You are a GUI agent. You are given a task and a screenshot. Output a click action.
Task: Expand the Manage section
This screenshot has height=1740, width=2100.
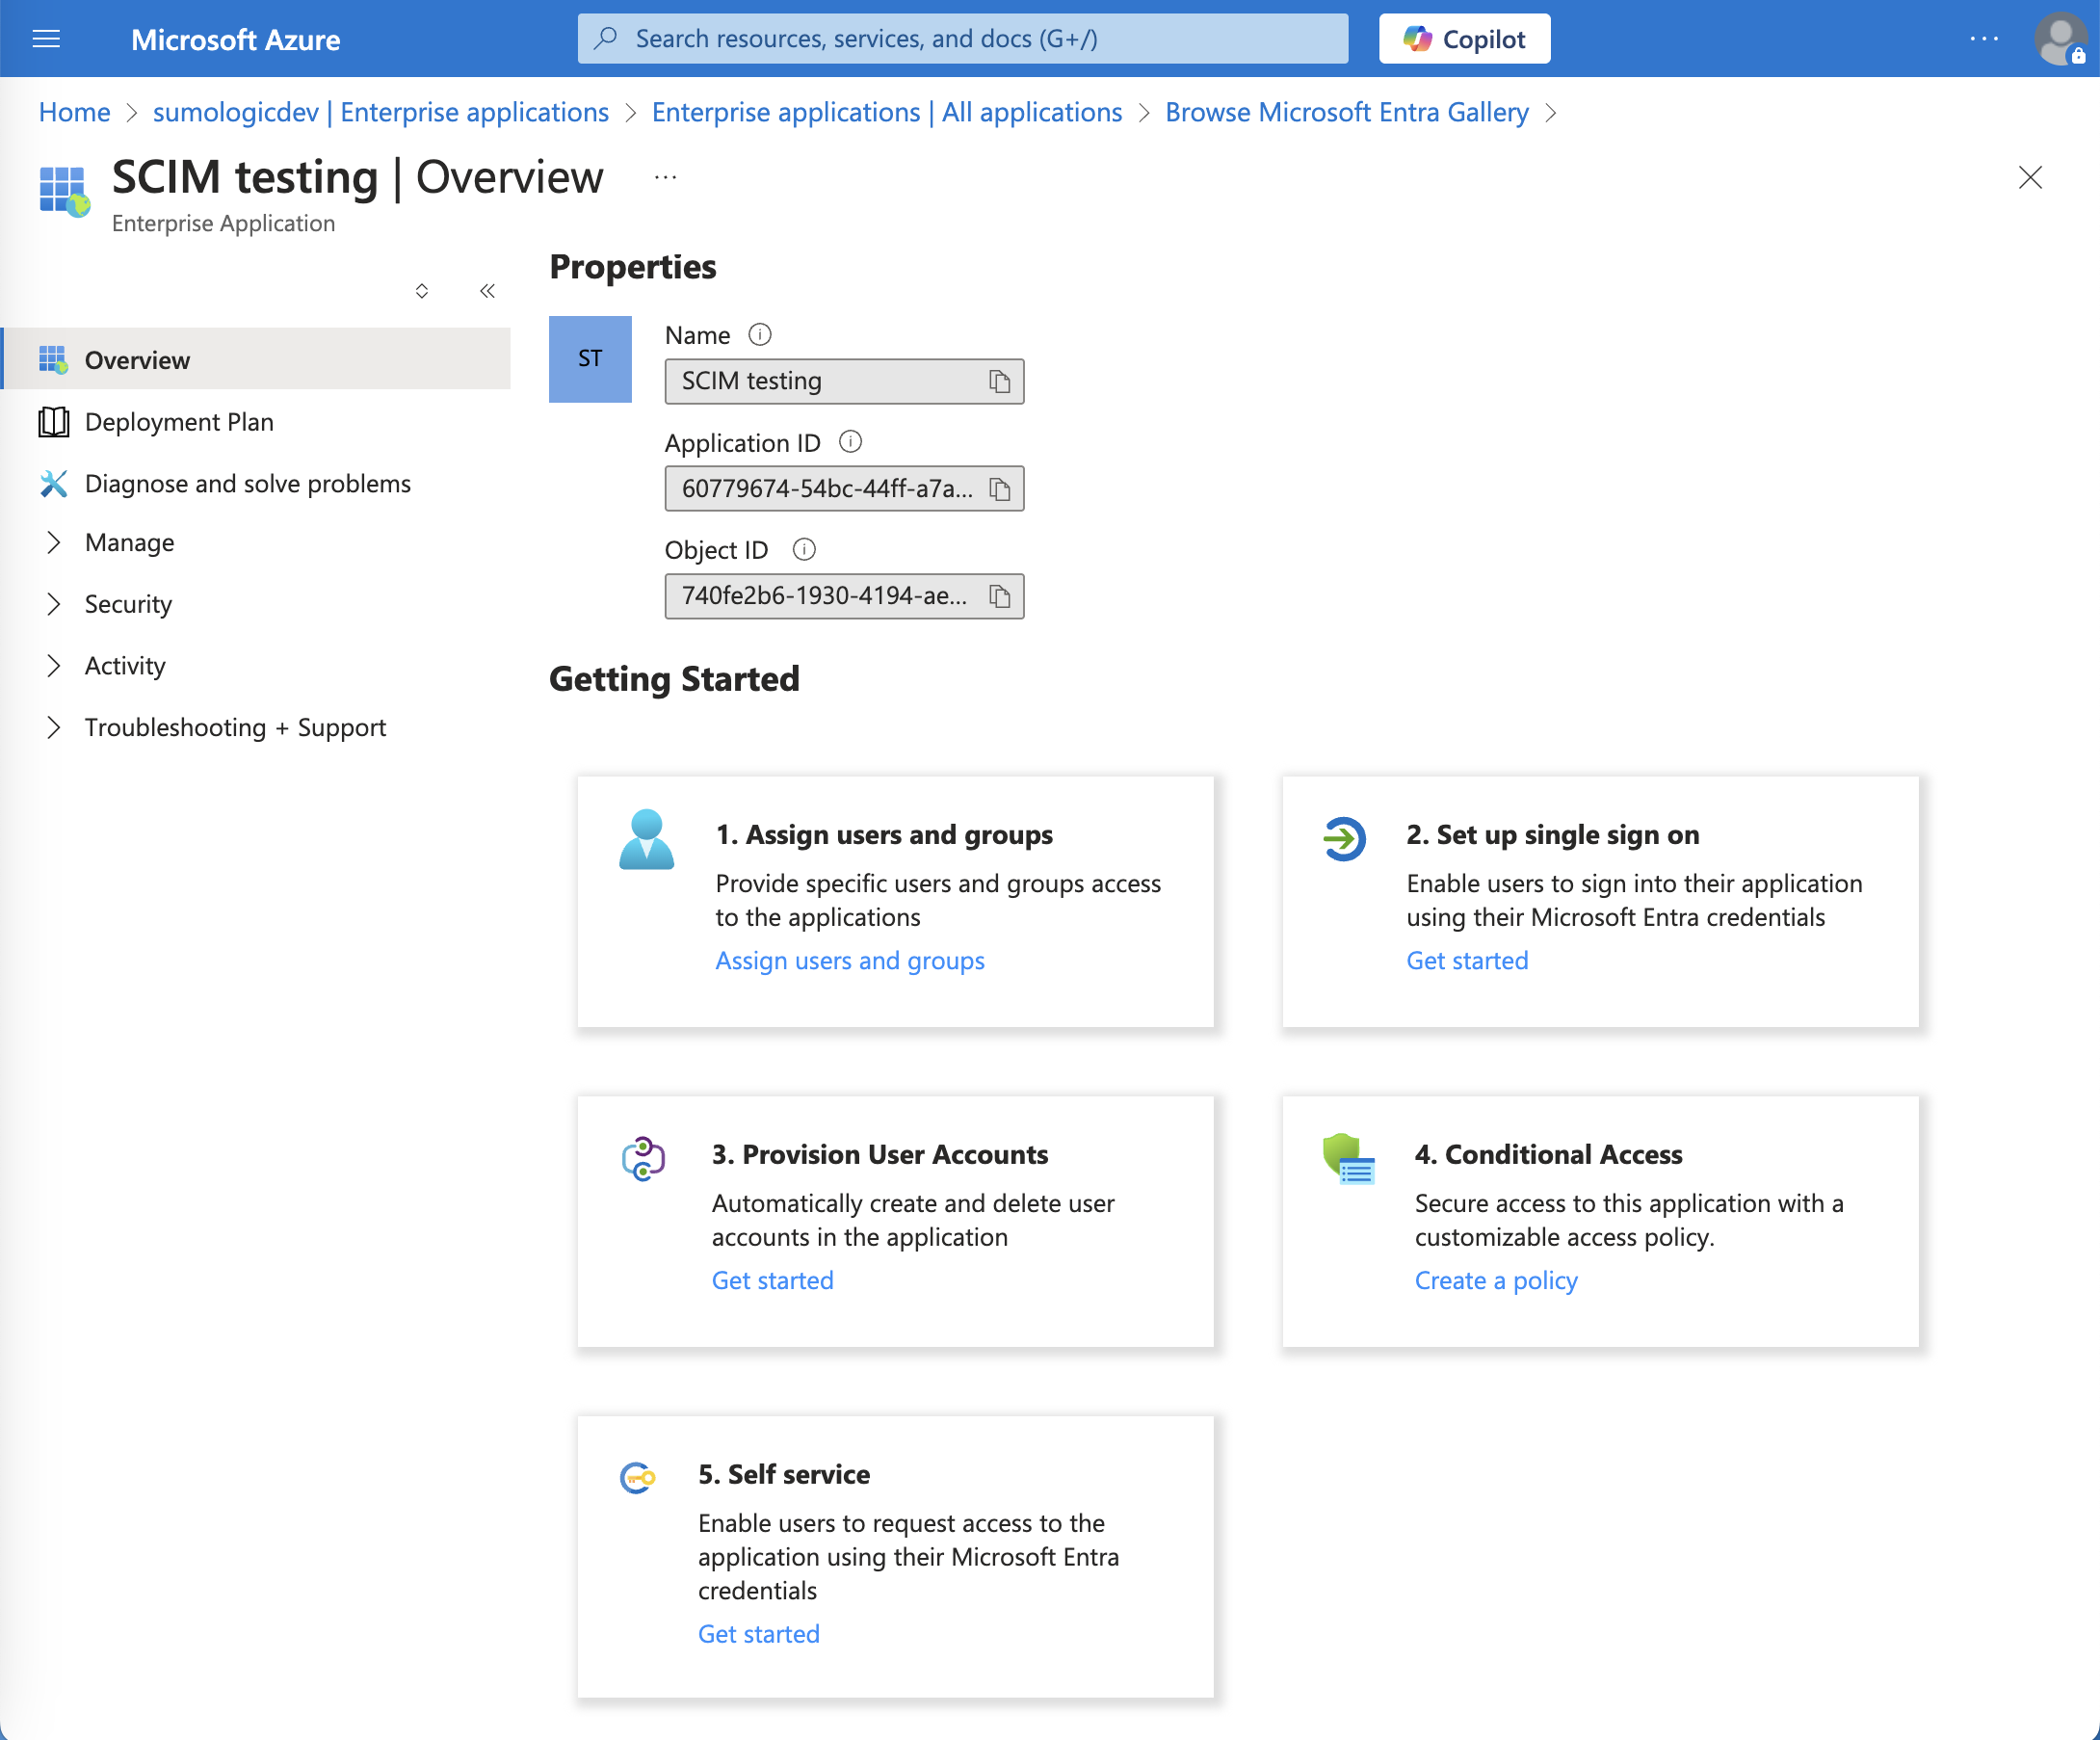[129, 543]
